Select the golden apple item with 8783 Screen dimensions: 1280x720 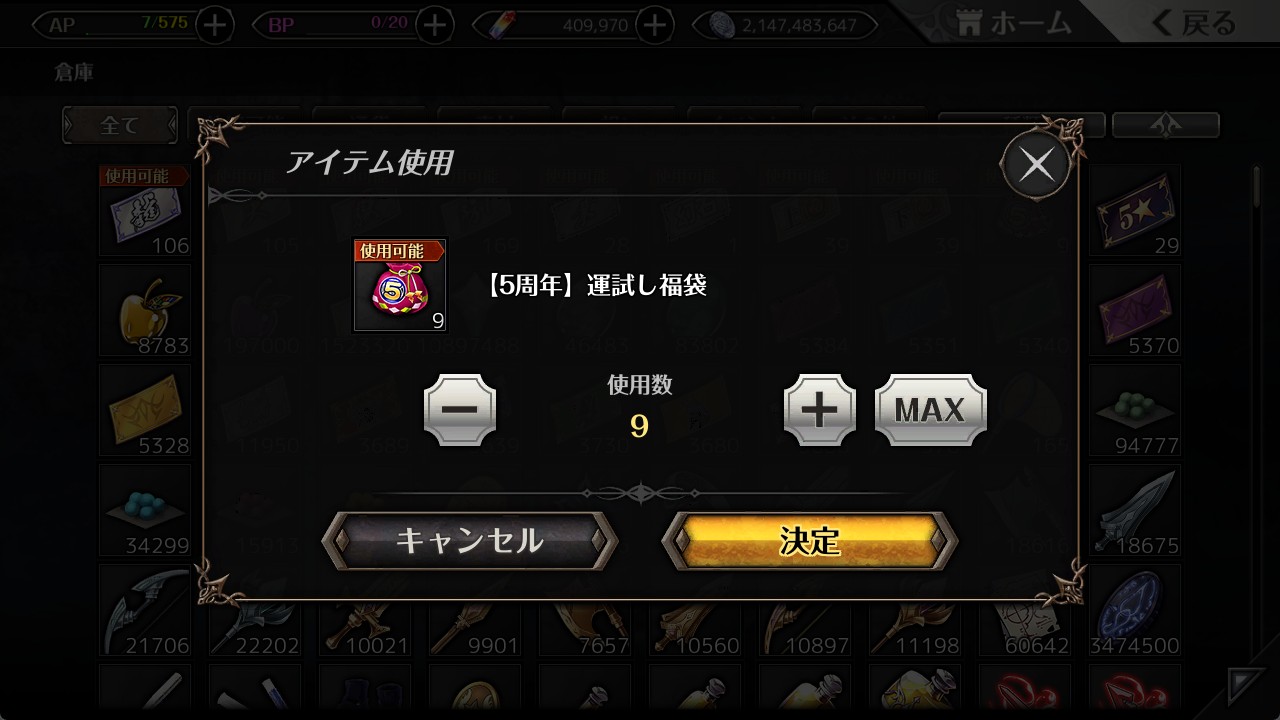(145, 311)
